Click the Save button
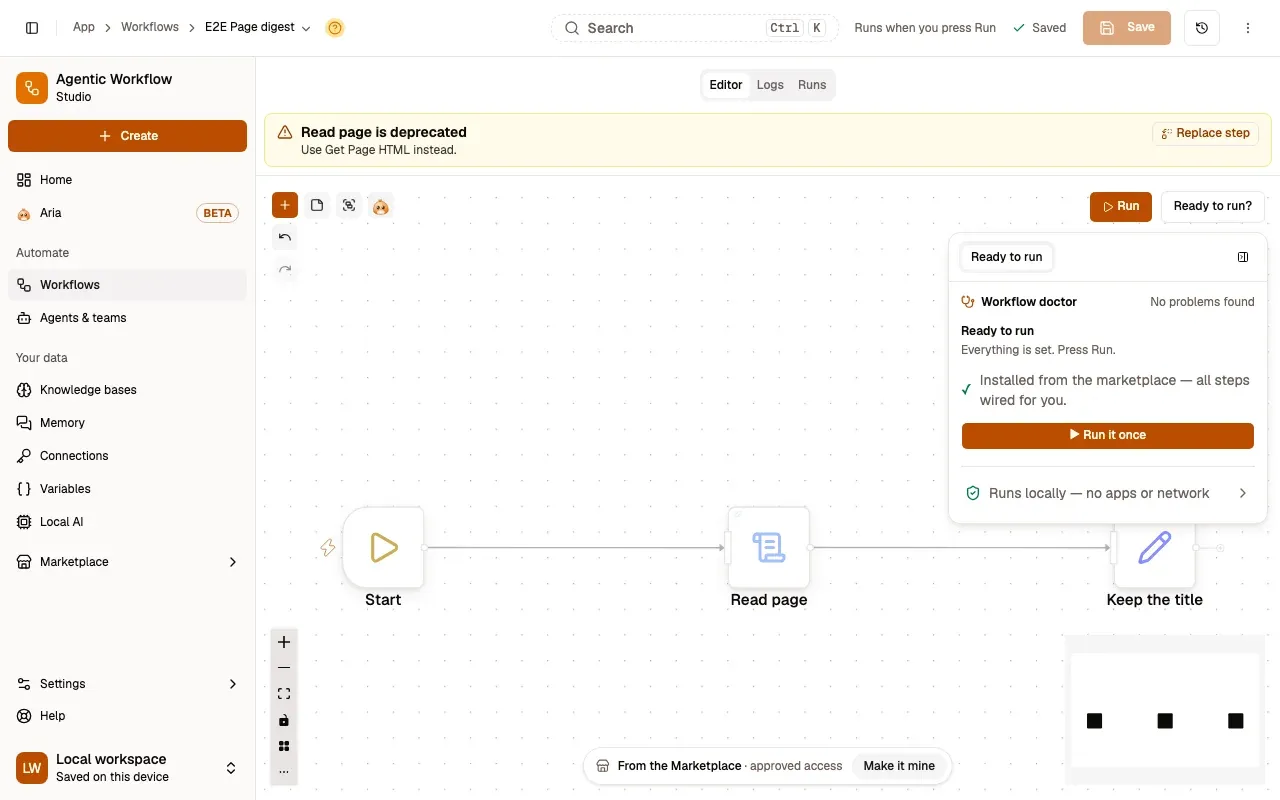The image size is (1280, 800). coord(1127,28)
